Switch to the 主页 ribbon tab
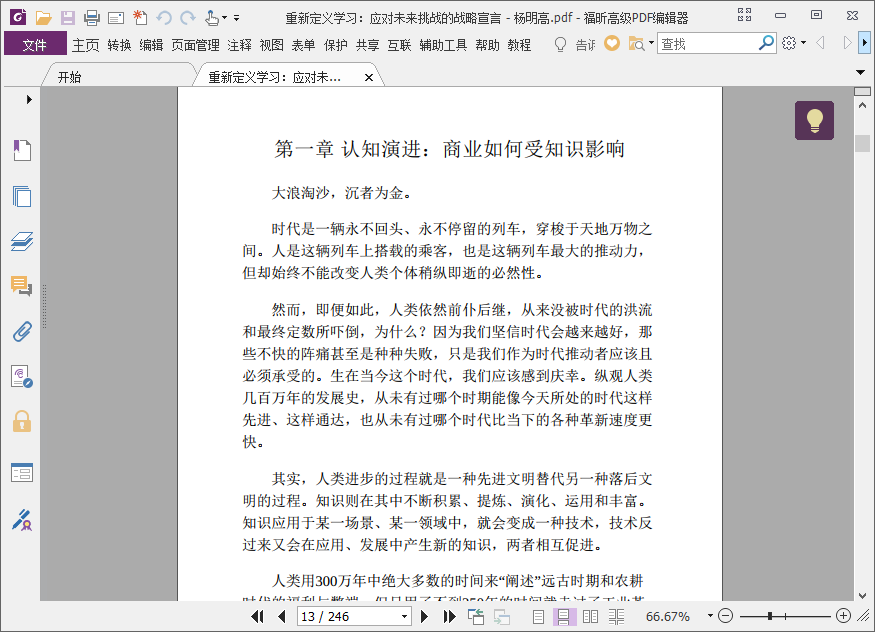This screenshot has width=875, height=632. tap(85, 45)
